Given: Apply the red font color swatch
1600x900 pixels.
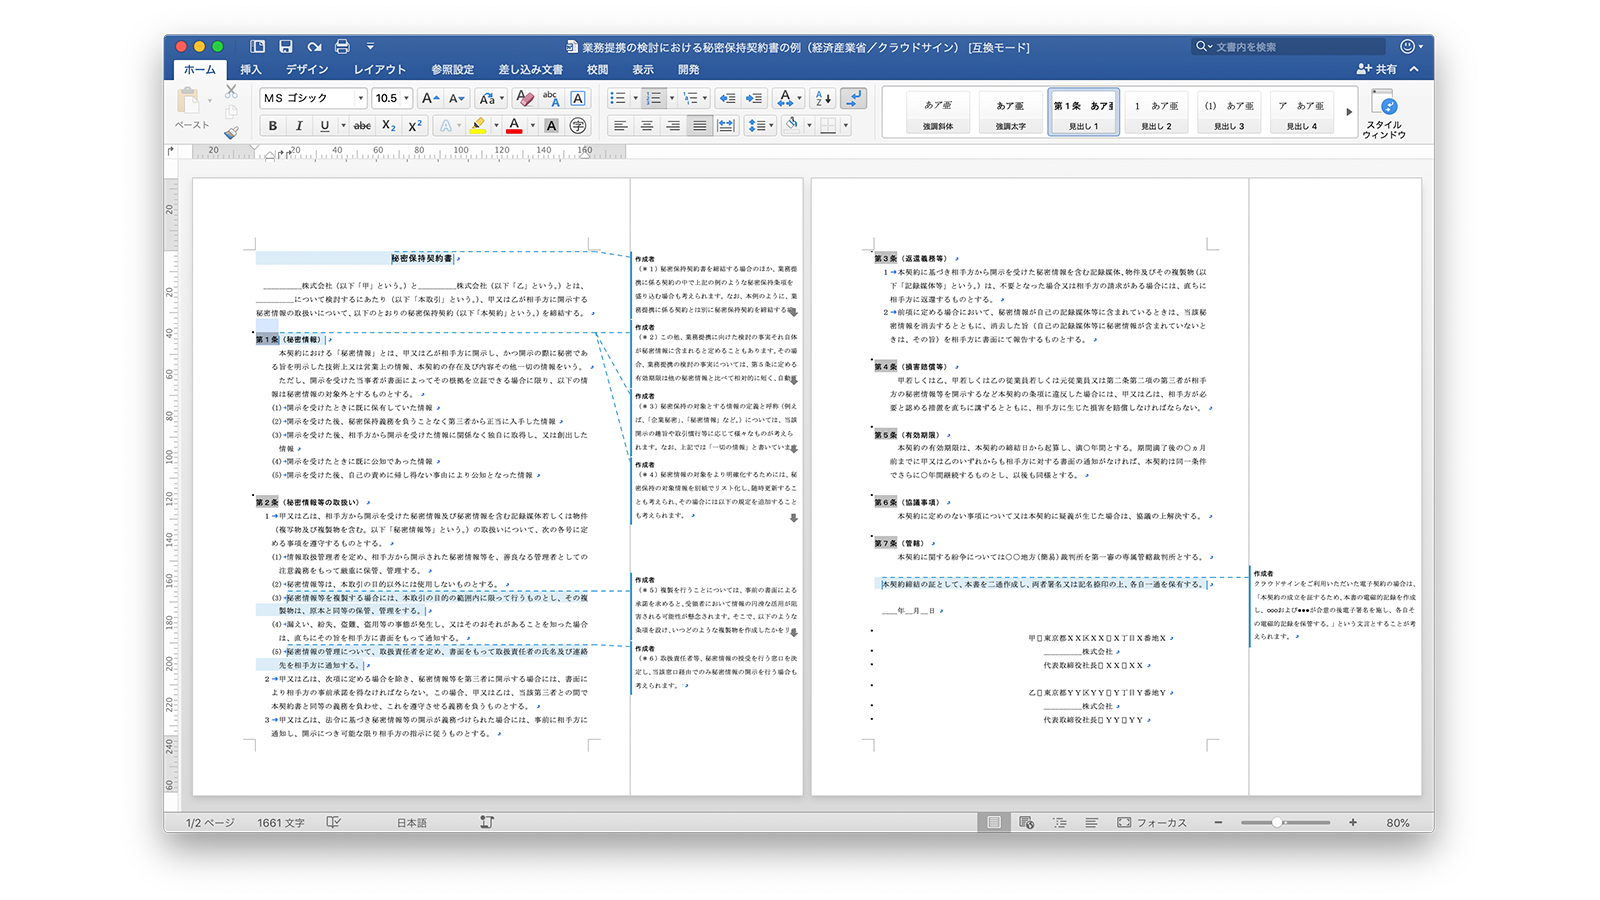Looking at the screenshot, I should point(514,125).
